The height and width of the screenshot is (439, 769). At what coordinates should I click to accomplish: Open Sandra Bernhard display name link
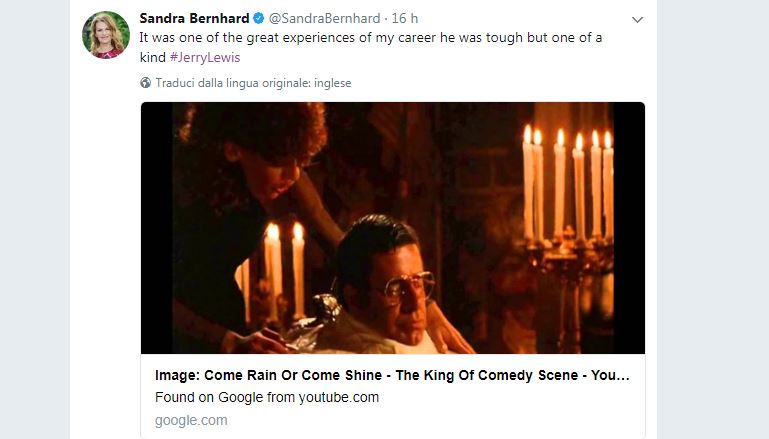[x=194, y=19]
